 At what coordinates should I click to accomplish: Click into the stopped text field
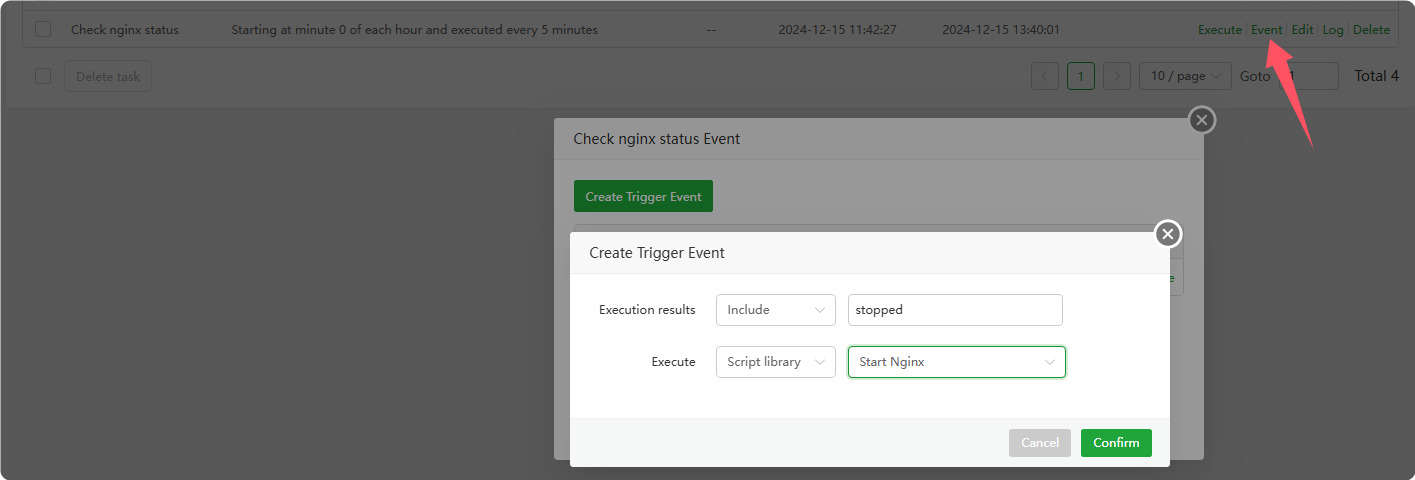pyautogui.click(x=955, y=310)
